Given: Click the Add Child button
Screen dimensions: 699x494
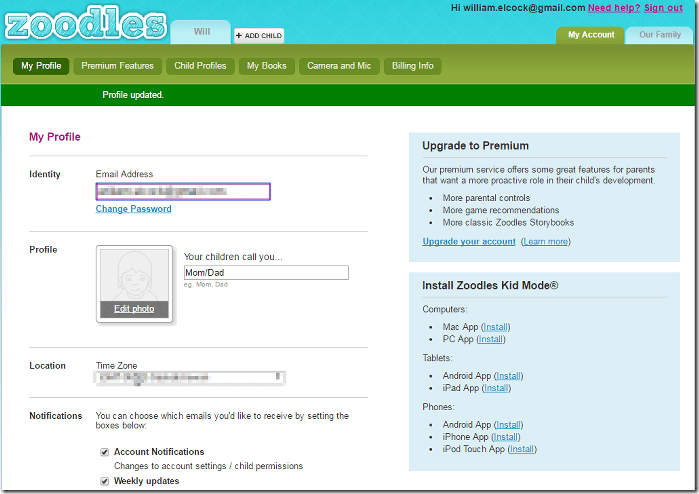Looking at the screenshot, I should click(x=259, y=36).
